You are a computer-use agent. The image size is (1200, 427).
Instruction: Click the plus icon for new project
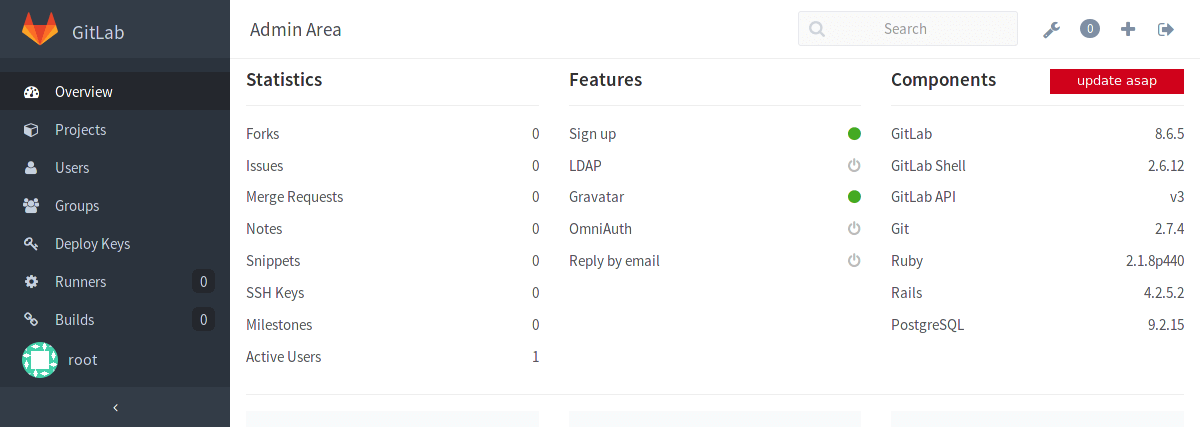click(x=1128, y=29)
